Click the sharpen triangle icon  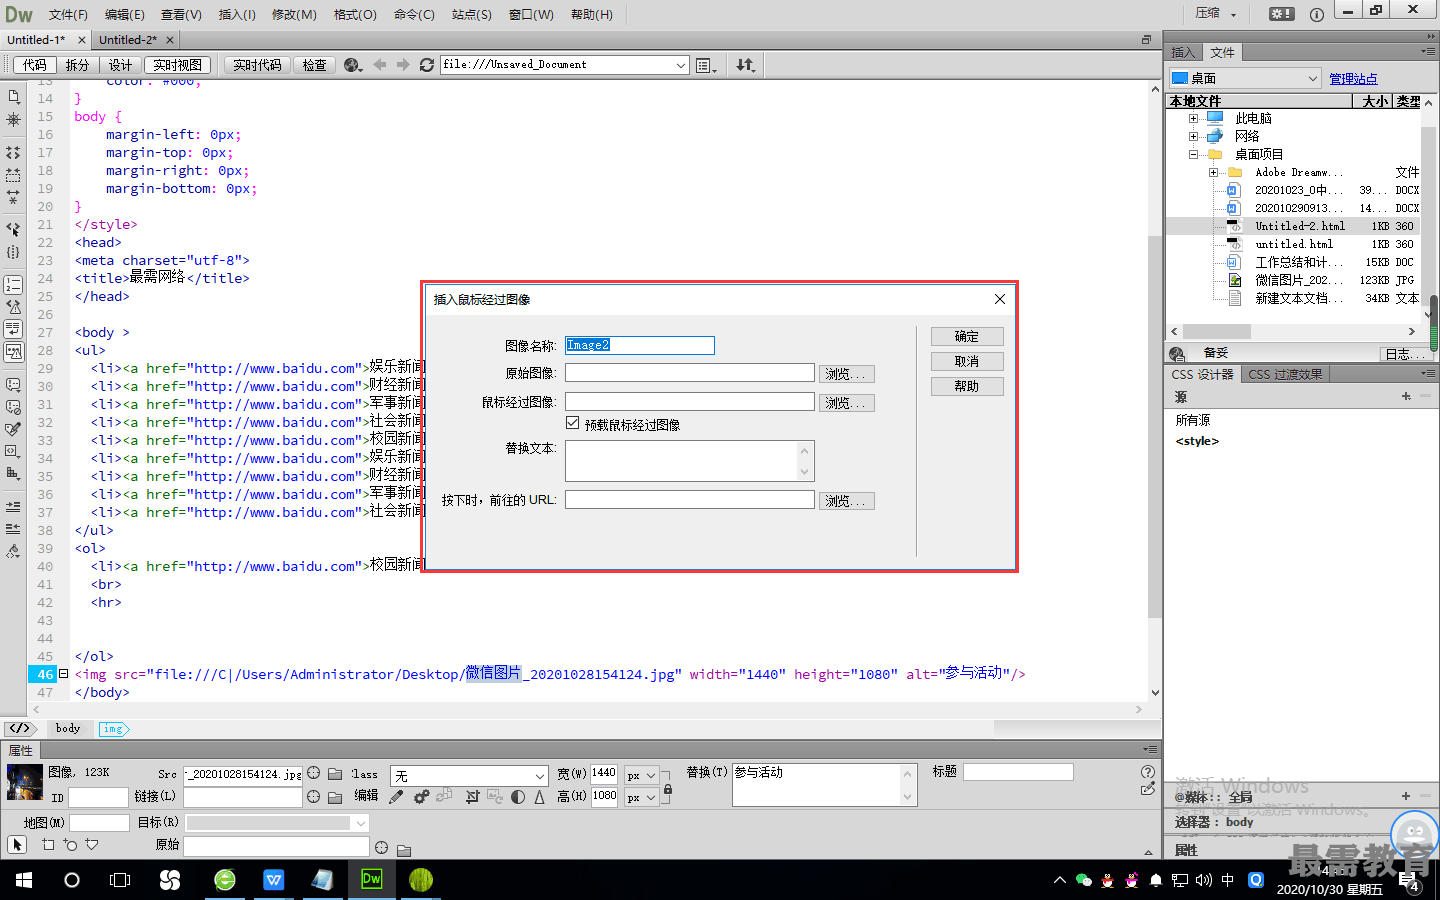tap(540, 797)
